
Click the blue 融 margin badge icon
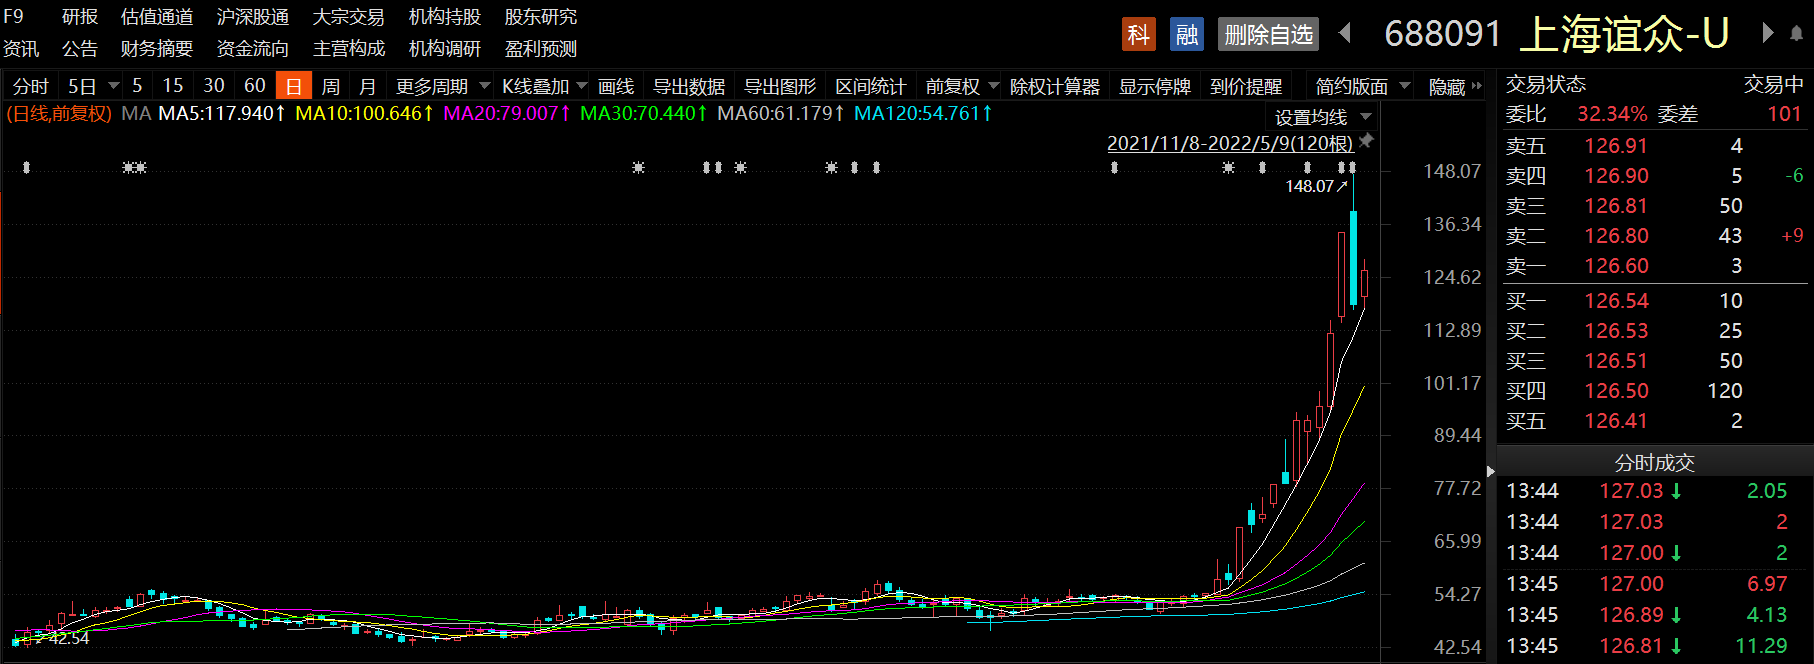(x=1186, y=35)
